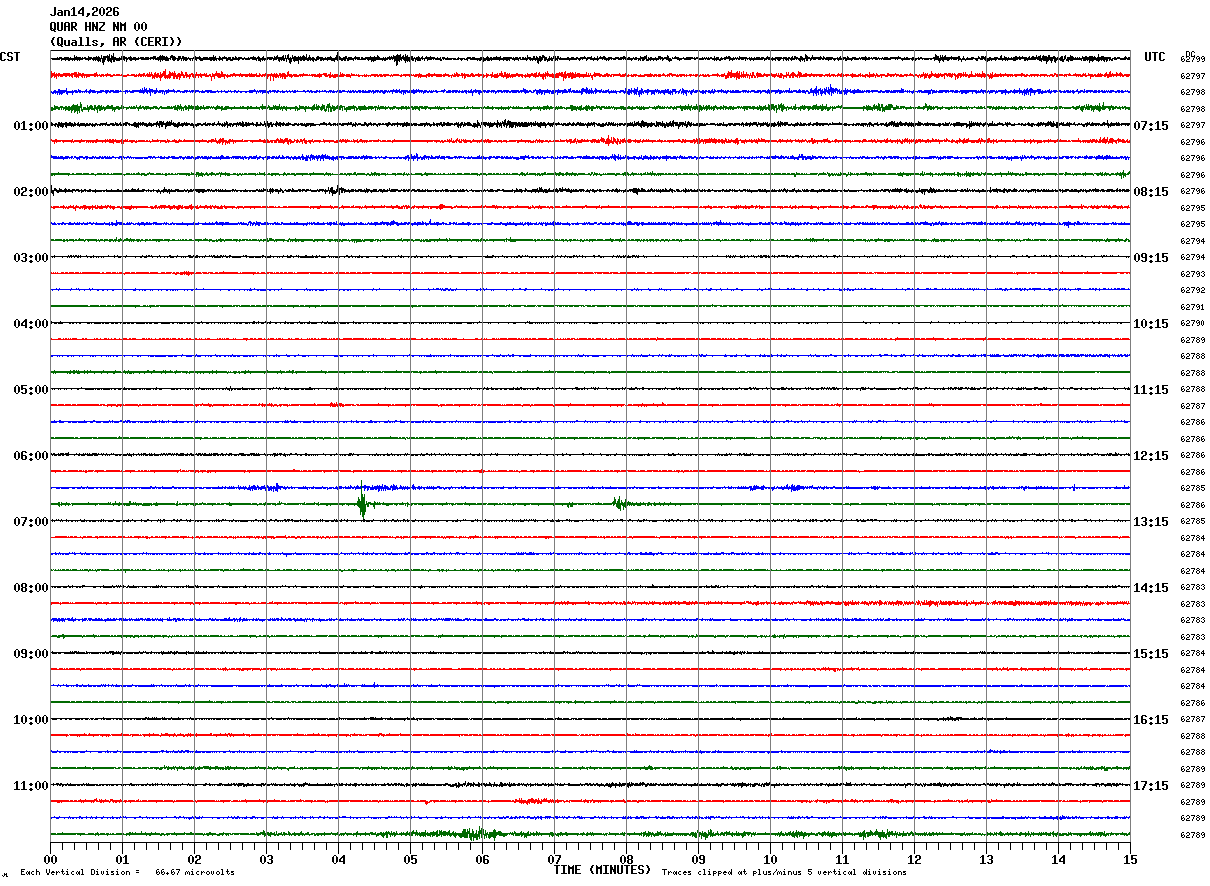
Task: Click the 07:15 UTC time label
Action: point(1150,126)
